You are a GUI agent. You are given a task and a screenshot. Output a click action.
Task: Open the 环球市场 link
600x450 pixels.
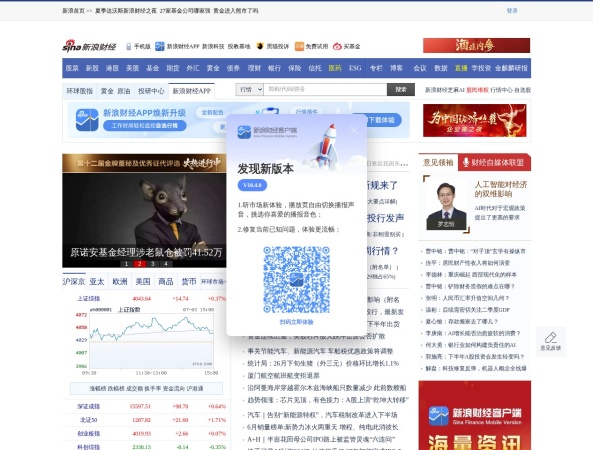tap(213, 282)
